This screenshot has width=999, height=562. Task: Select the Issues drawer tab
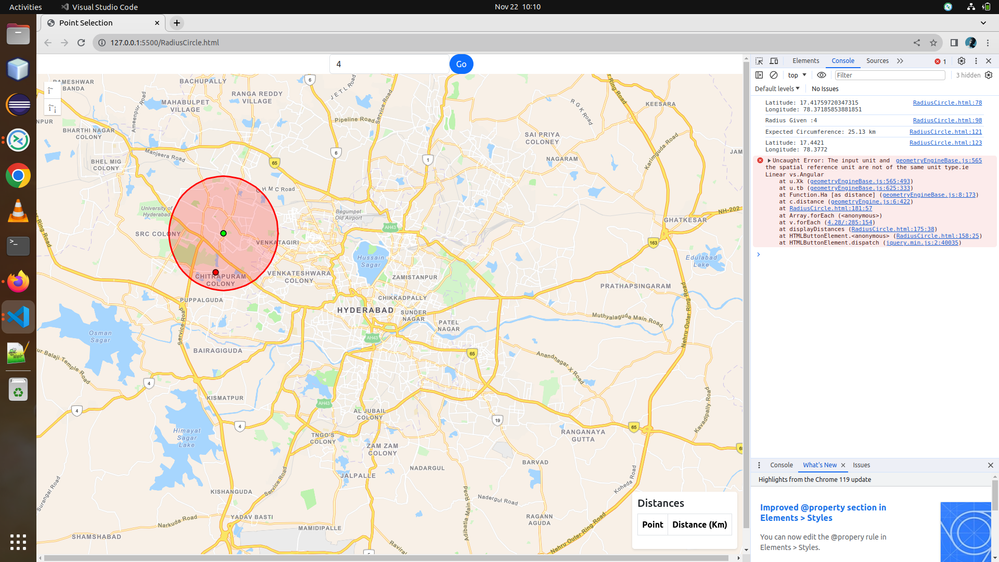(861, 465)
